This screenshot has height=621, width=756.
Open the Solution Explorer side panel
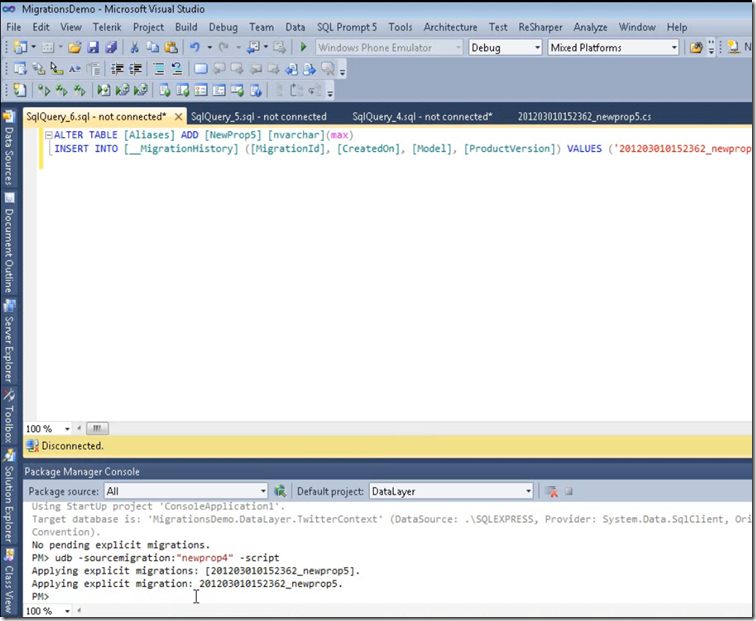pos(9,496)
